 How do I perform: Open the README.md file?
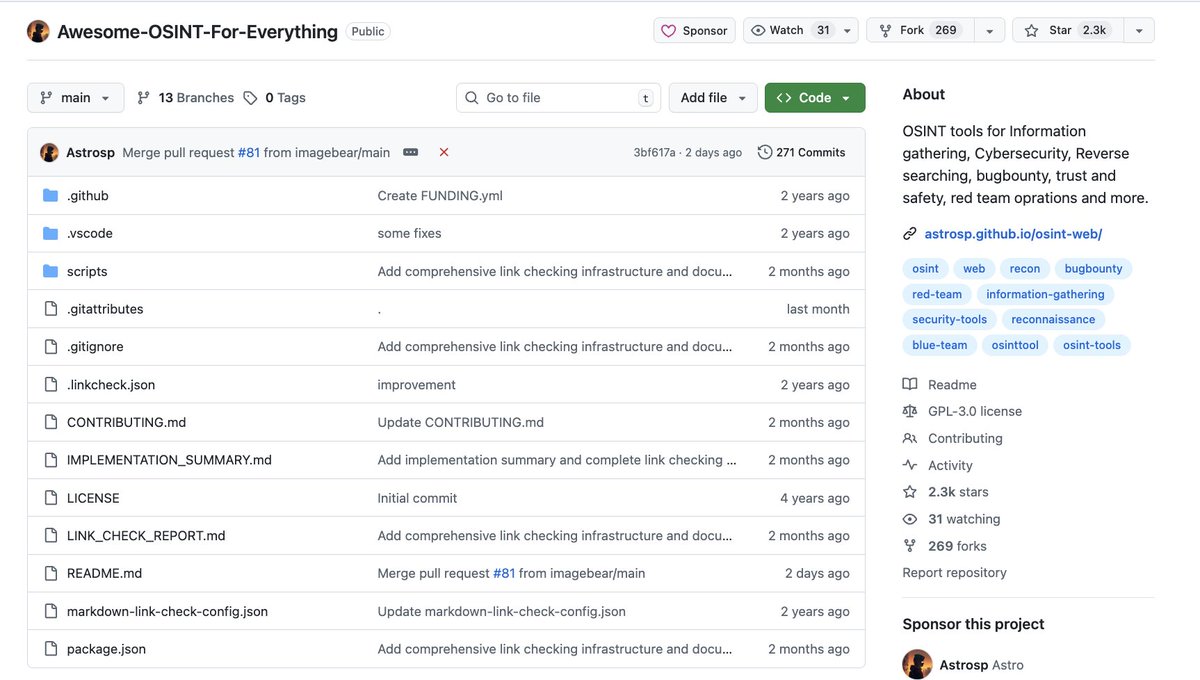(105, 573)
